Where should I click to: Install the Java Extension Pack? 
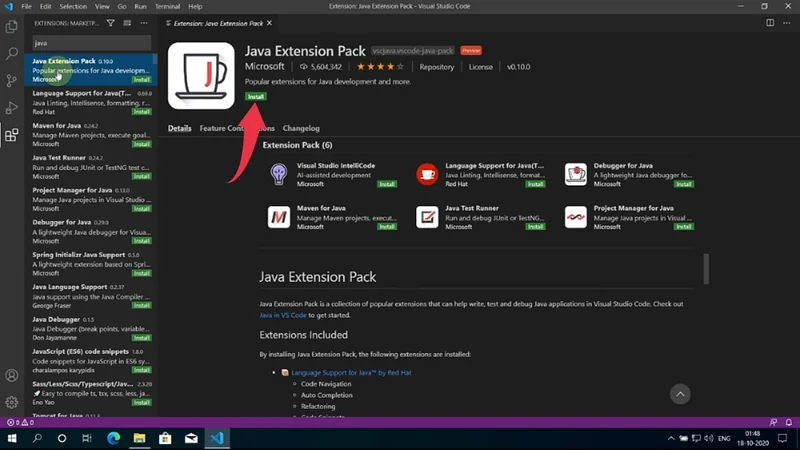[254, 96]
